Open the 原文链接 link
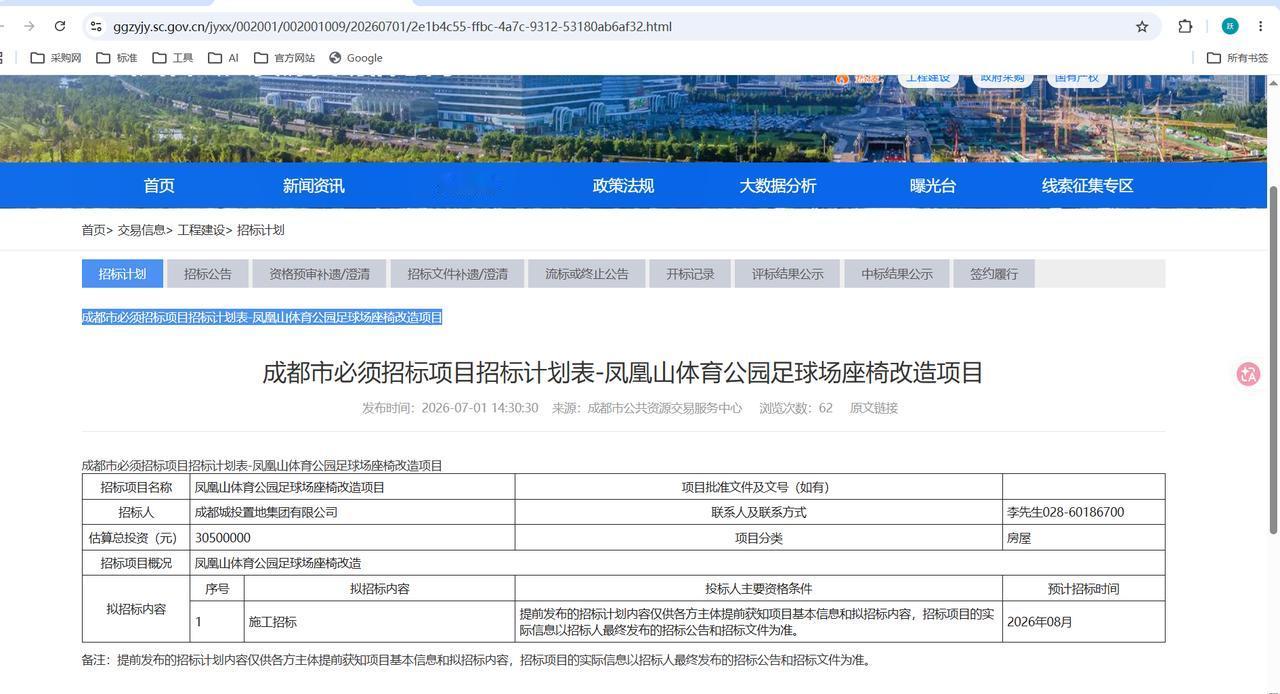 [874, 408]
